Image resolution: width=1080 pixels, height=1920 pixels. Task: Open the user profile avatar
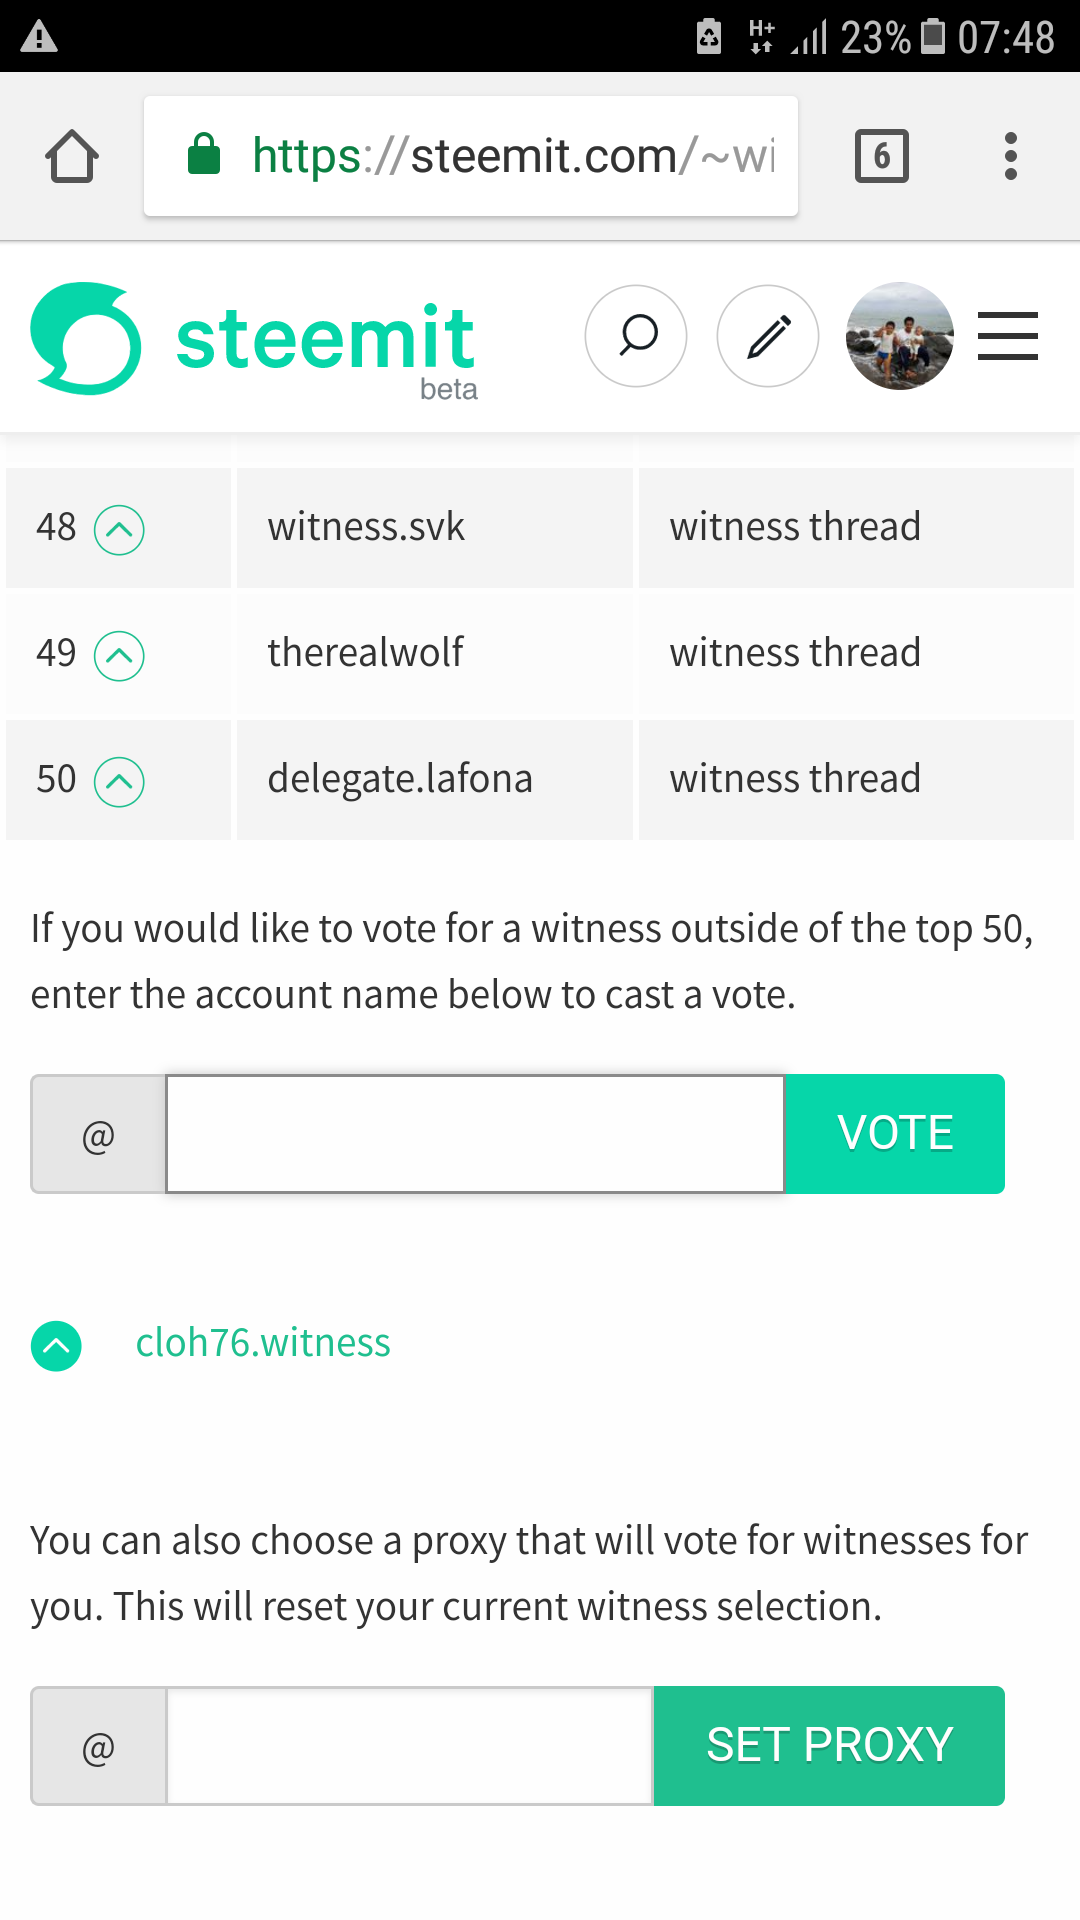pyautogui.click(x=900, y=336)
